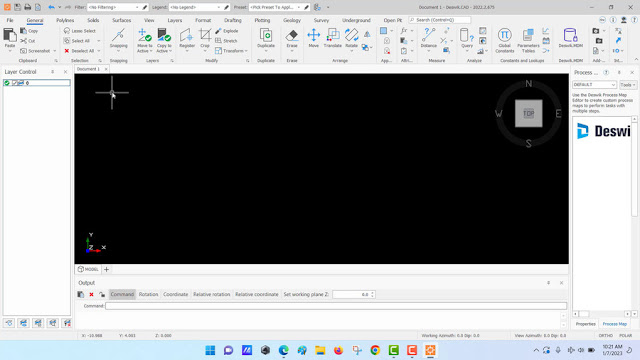Edit the Filter with pencil icon
The height and width of the screenshot is (360, 640).
pyautogui.click(x=144, y=7)
